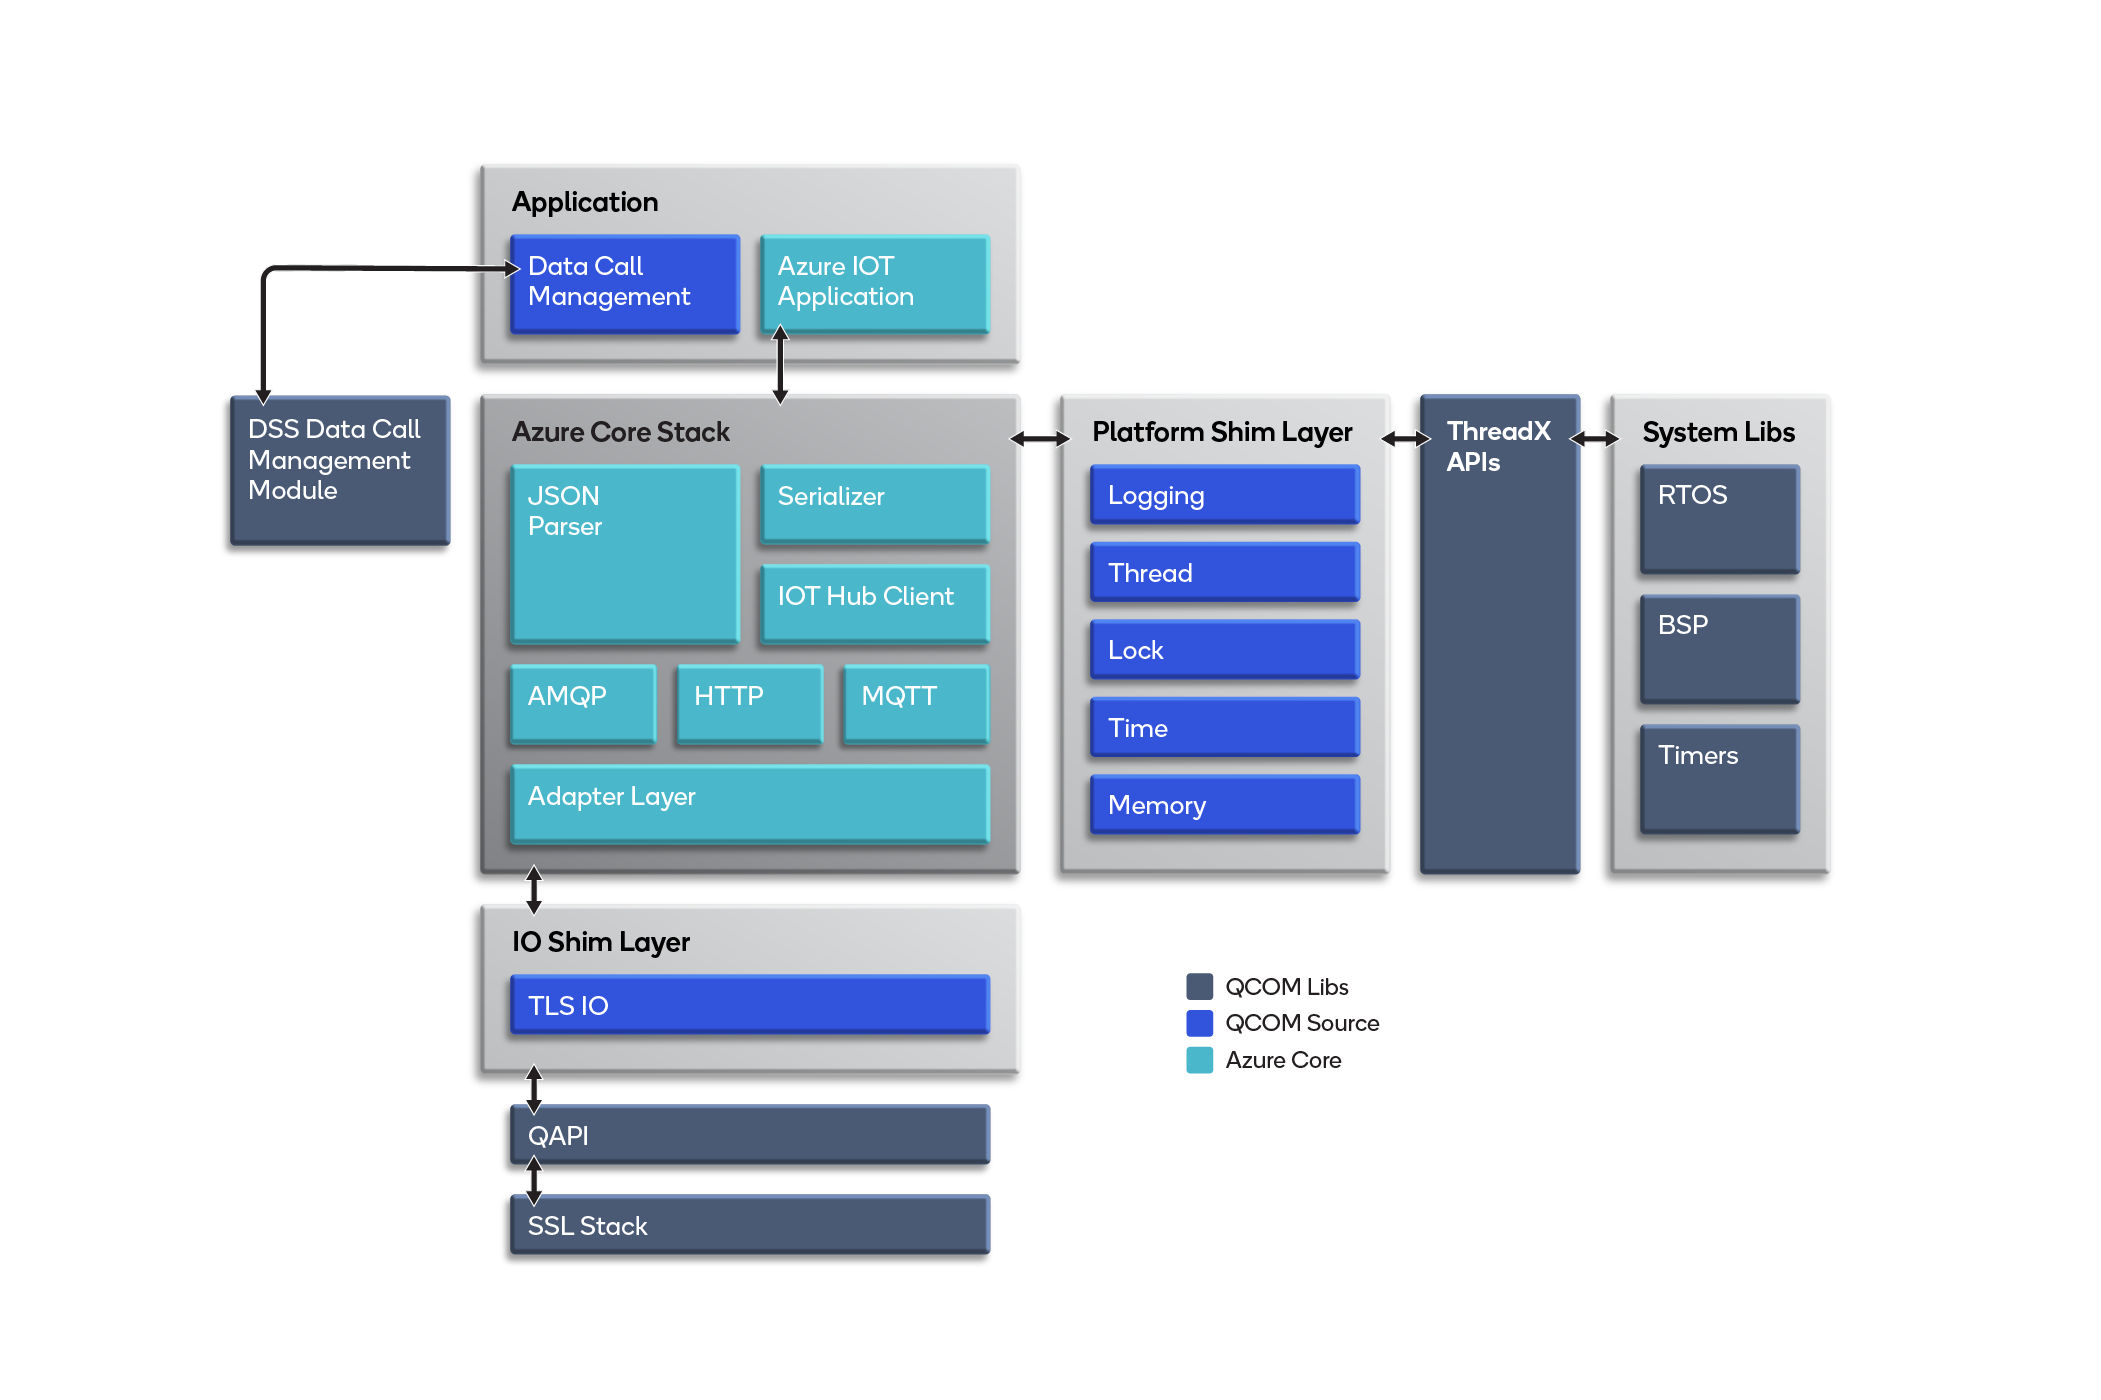Click the Serializer block
Image resolution: width=2101 pixels, height=1400 pixels.
click(x=875, y=504)
